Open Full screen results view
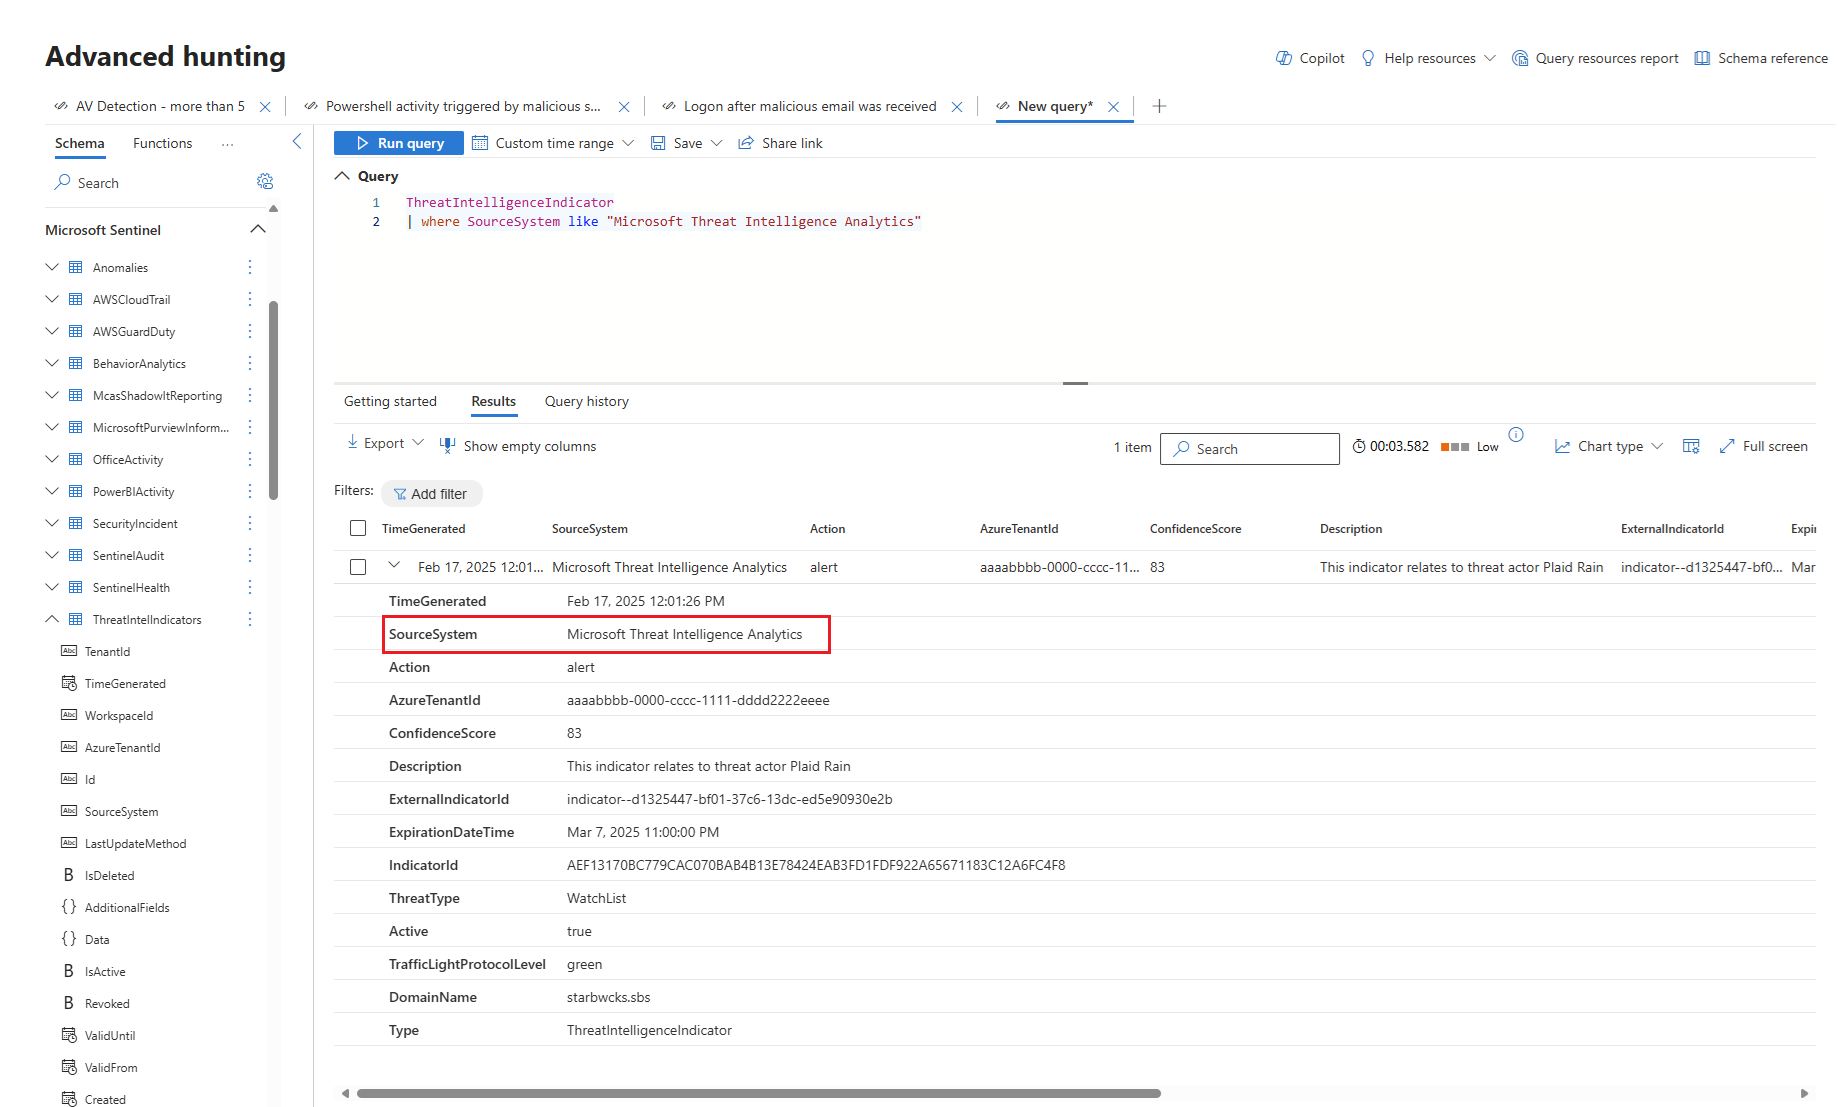This screenshot has height=1107, width=1838. [x=1763, y=446]
